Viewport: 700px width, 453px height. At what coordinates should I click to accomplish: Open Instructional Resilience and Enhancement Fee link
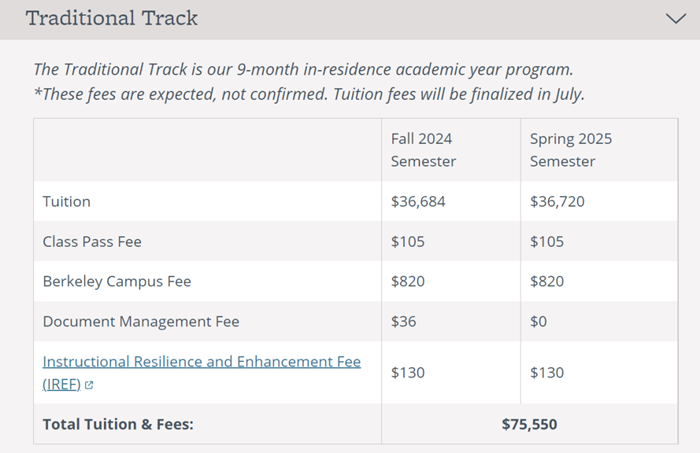(201, 362)
